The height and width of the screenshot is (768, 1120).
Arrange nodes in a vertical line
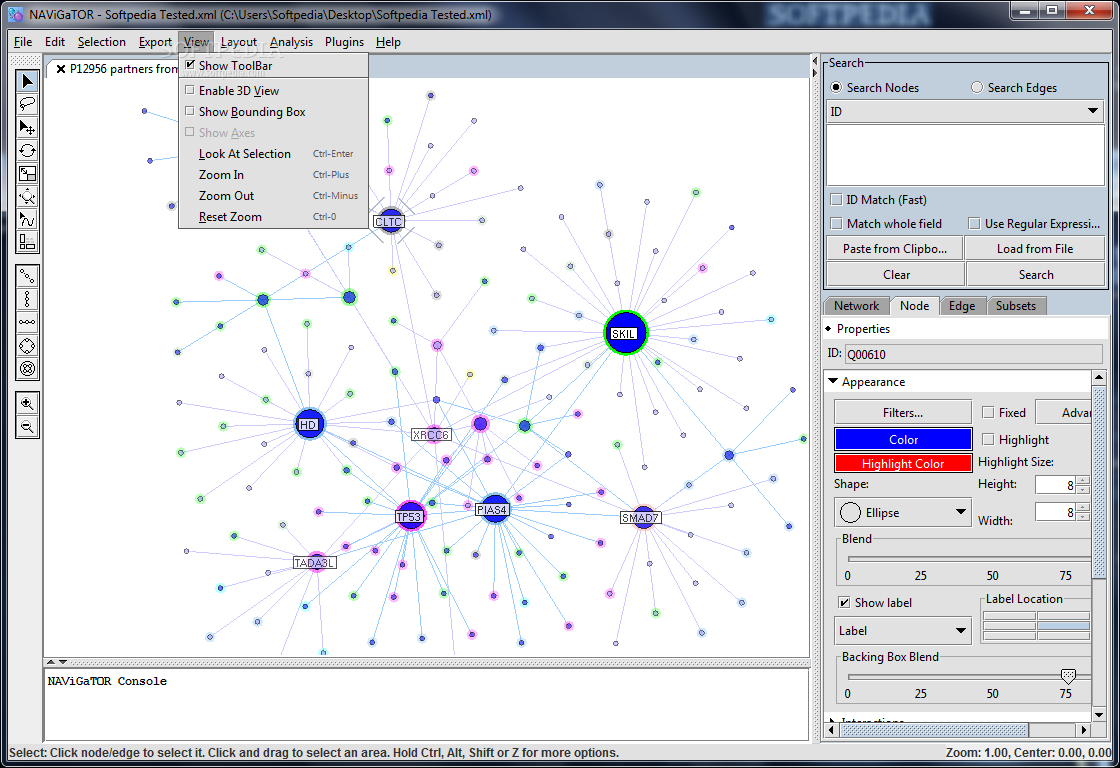point(27,299)
